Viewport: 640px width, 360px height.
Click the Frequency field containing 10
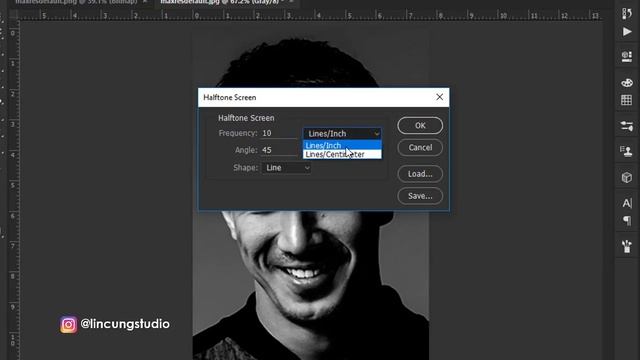pos(279,133)
